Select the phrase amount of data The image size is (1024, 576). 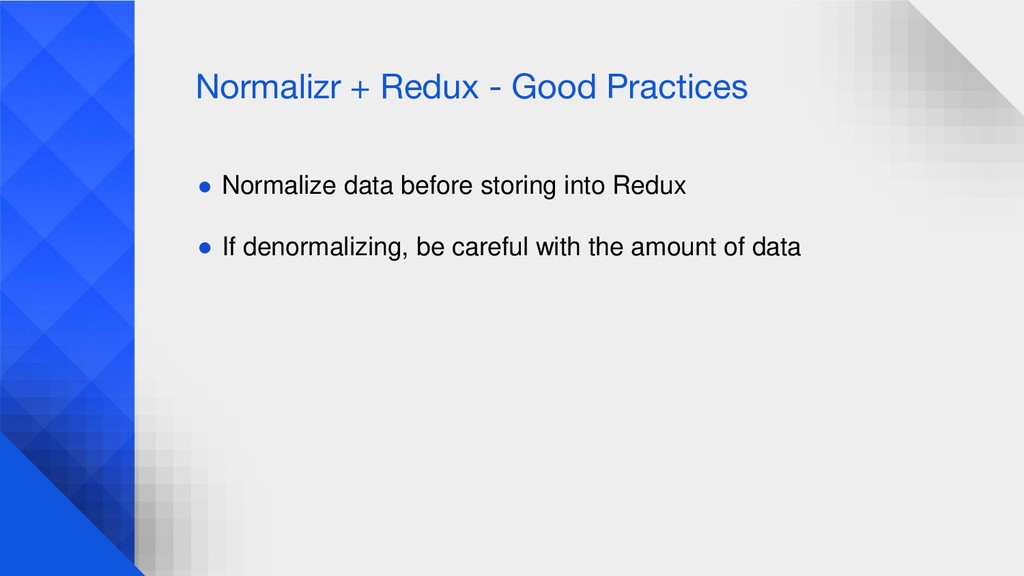716,247
